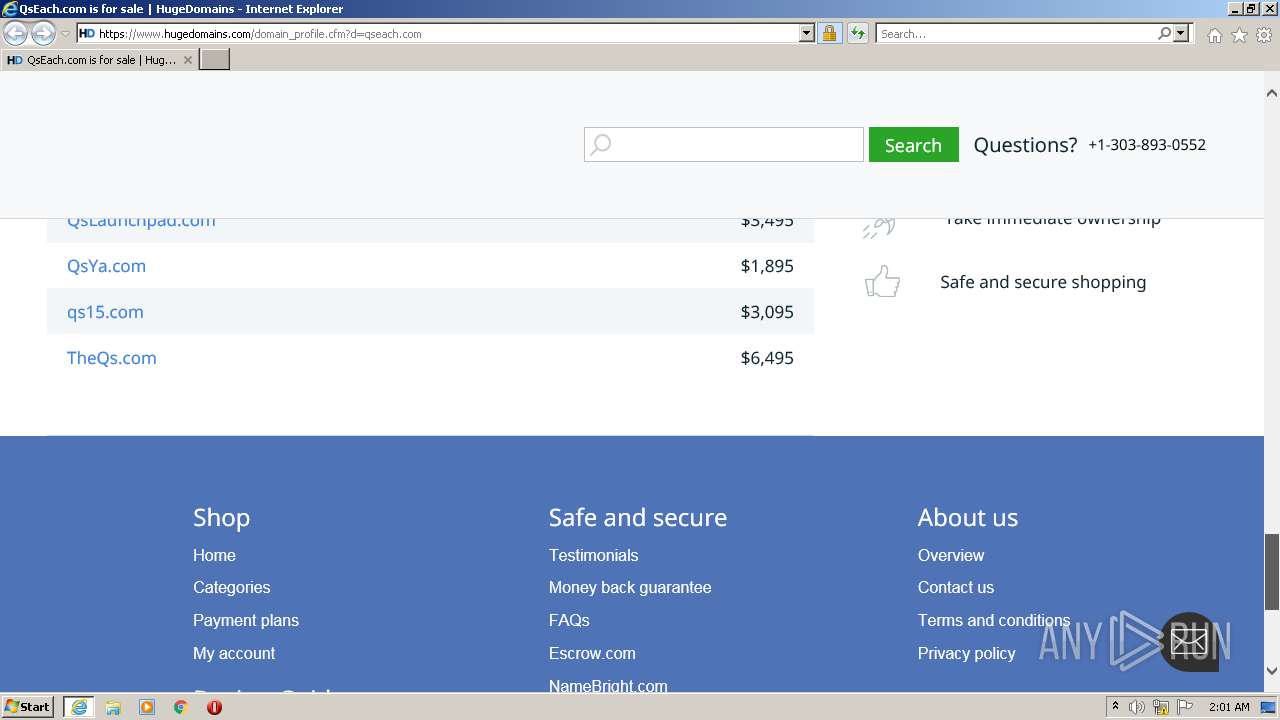Open the File Explorer taskbar icon
This screenshot has height=720, width=1280.
tap(113, 707)
